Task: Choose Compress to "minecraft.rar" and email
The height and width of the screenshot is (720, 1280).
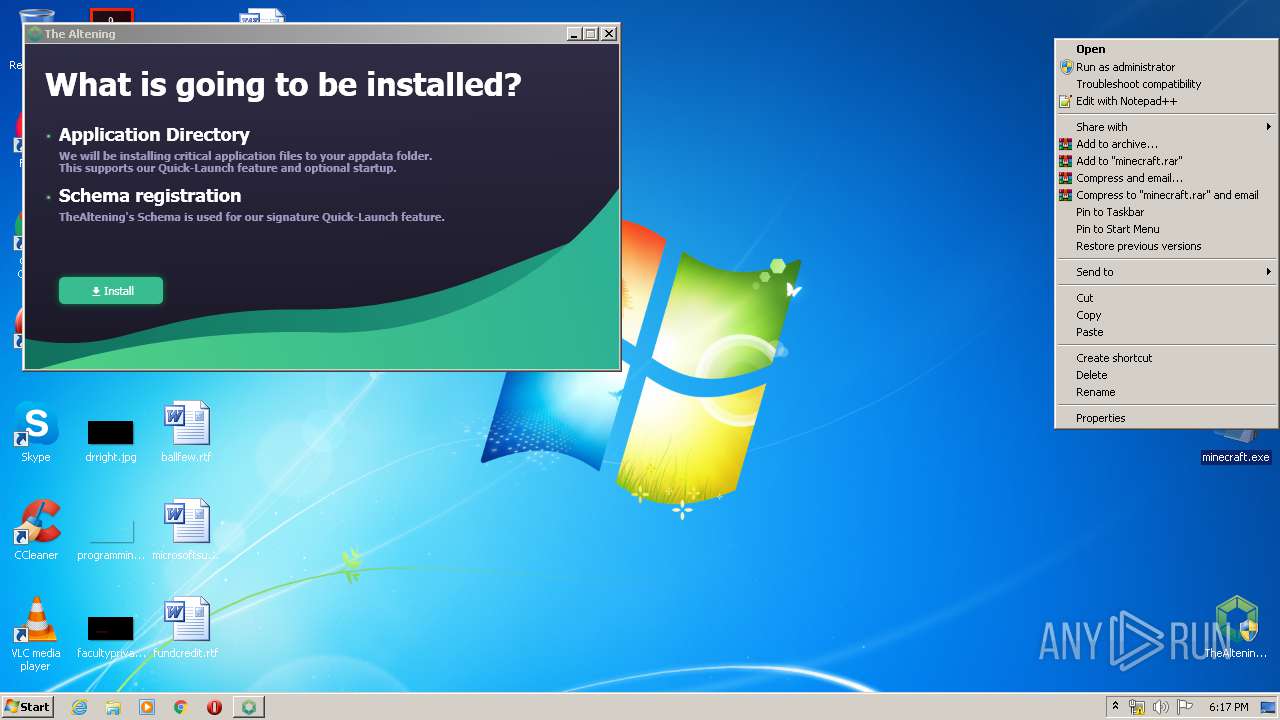Action: tap(1166, 195)
